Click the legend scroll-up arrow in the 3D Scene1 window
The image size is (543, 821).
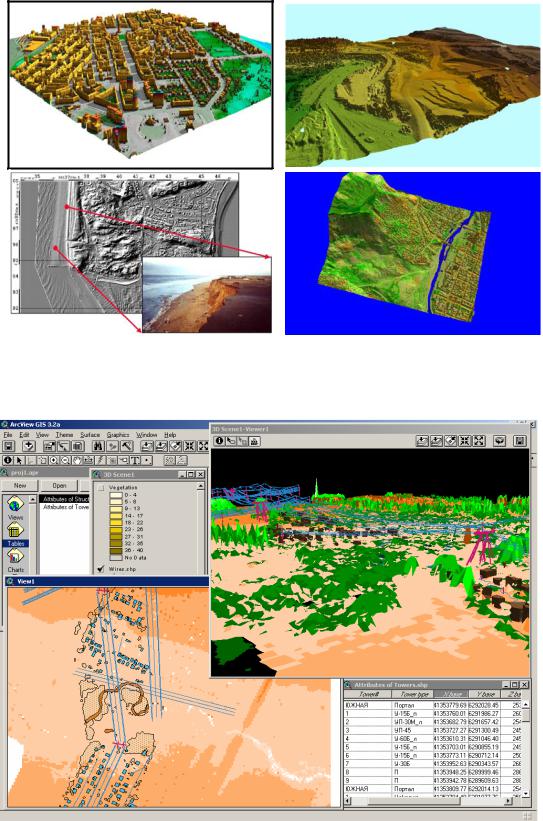201,486
